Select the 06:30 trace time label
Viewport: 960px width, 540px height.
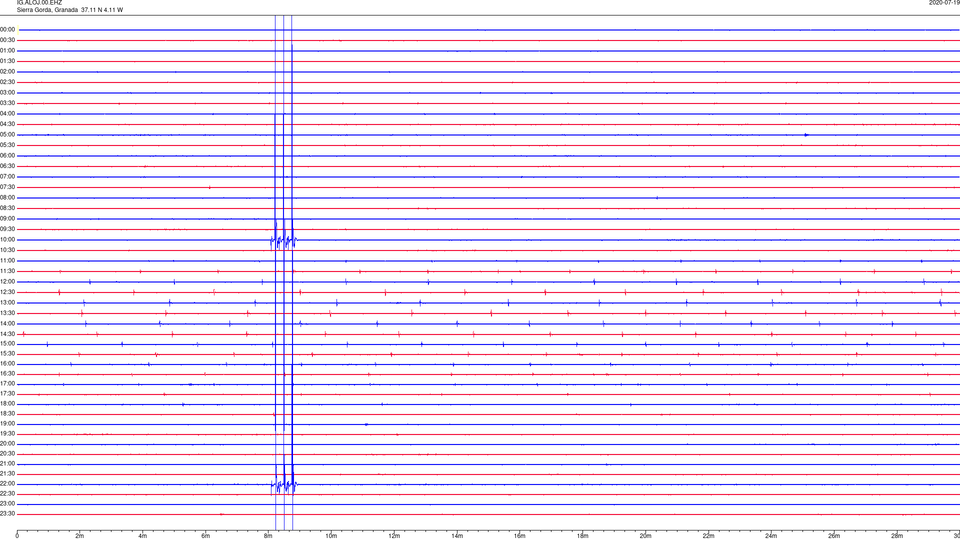click(x=7, y=166)
